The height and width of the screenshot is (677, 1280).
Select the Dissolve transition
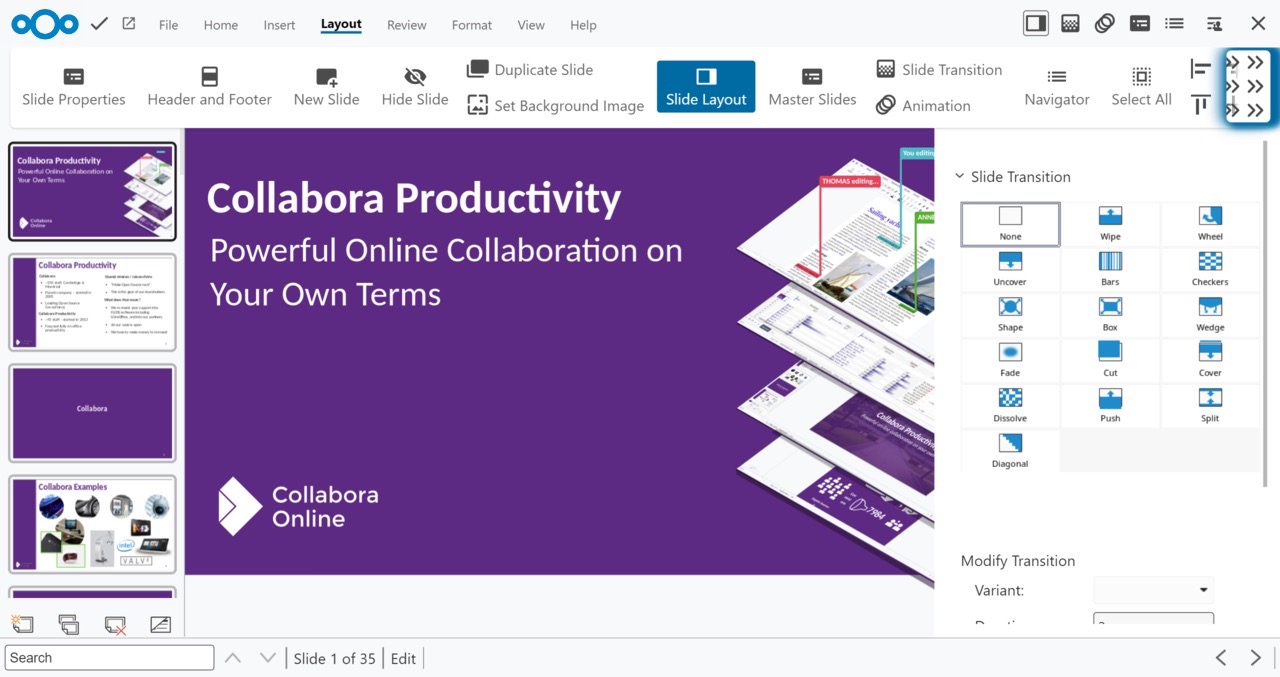point(1010,405)
